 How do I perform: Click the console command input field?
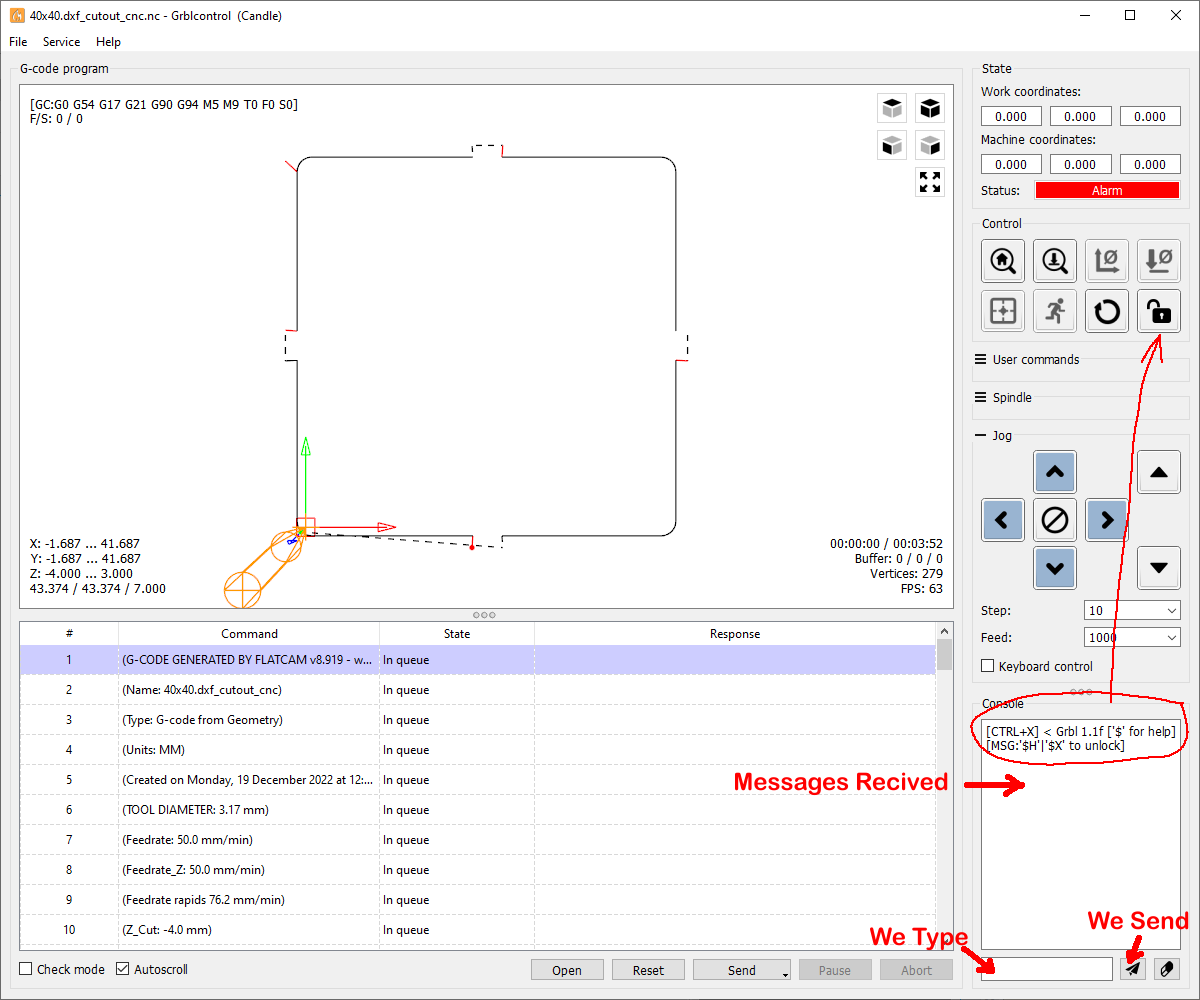[x=1046, y=969]
